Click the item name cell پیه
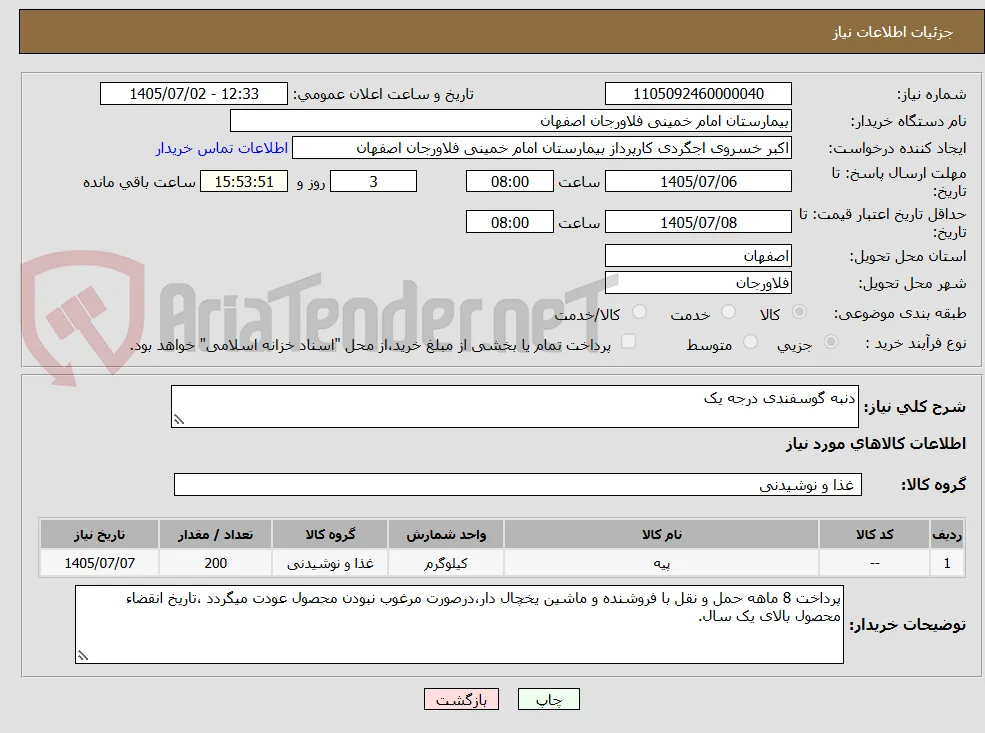The width and height of the screenshot is (985, 733). 661,563
